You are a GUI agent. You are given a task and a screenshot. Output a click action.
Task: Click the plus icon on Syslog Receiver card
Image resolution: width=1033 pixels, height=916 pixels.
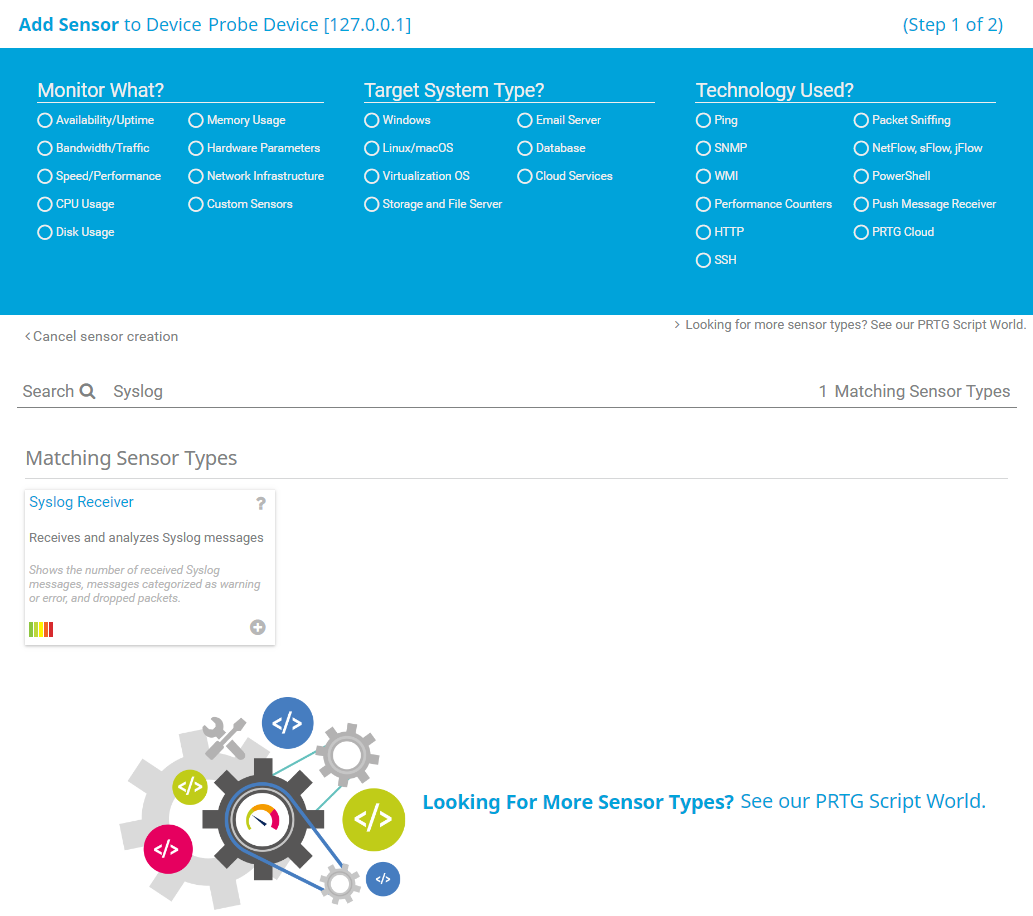pos(258,627)
